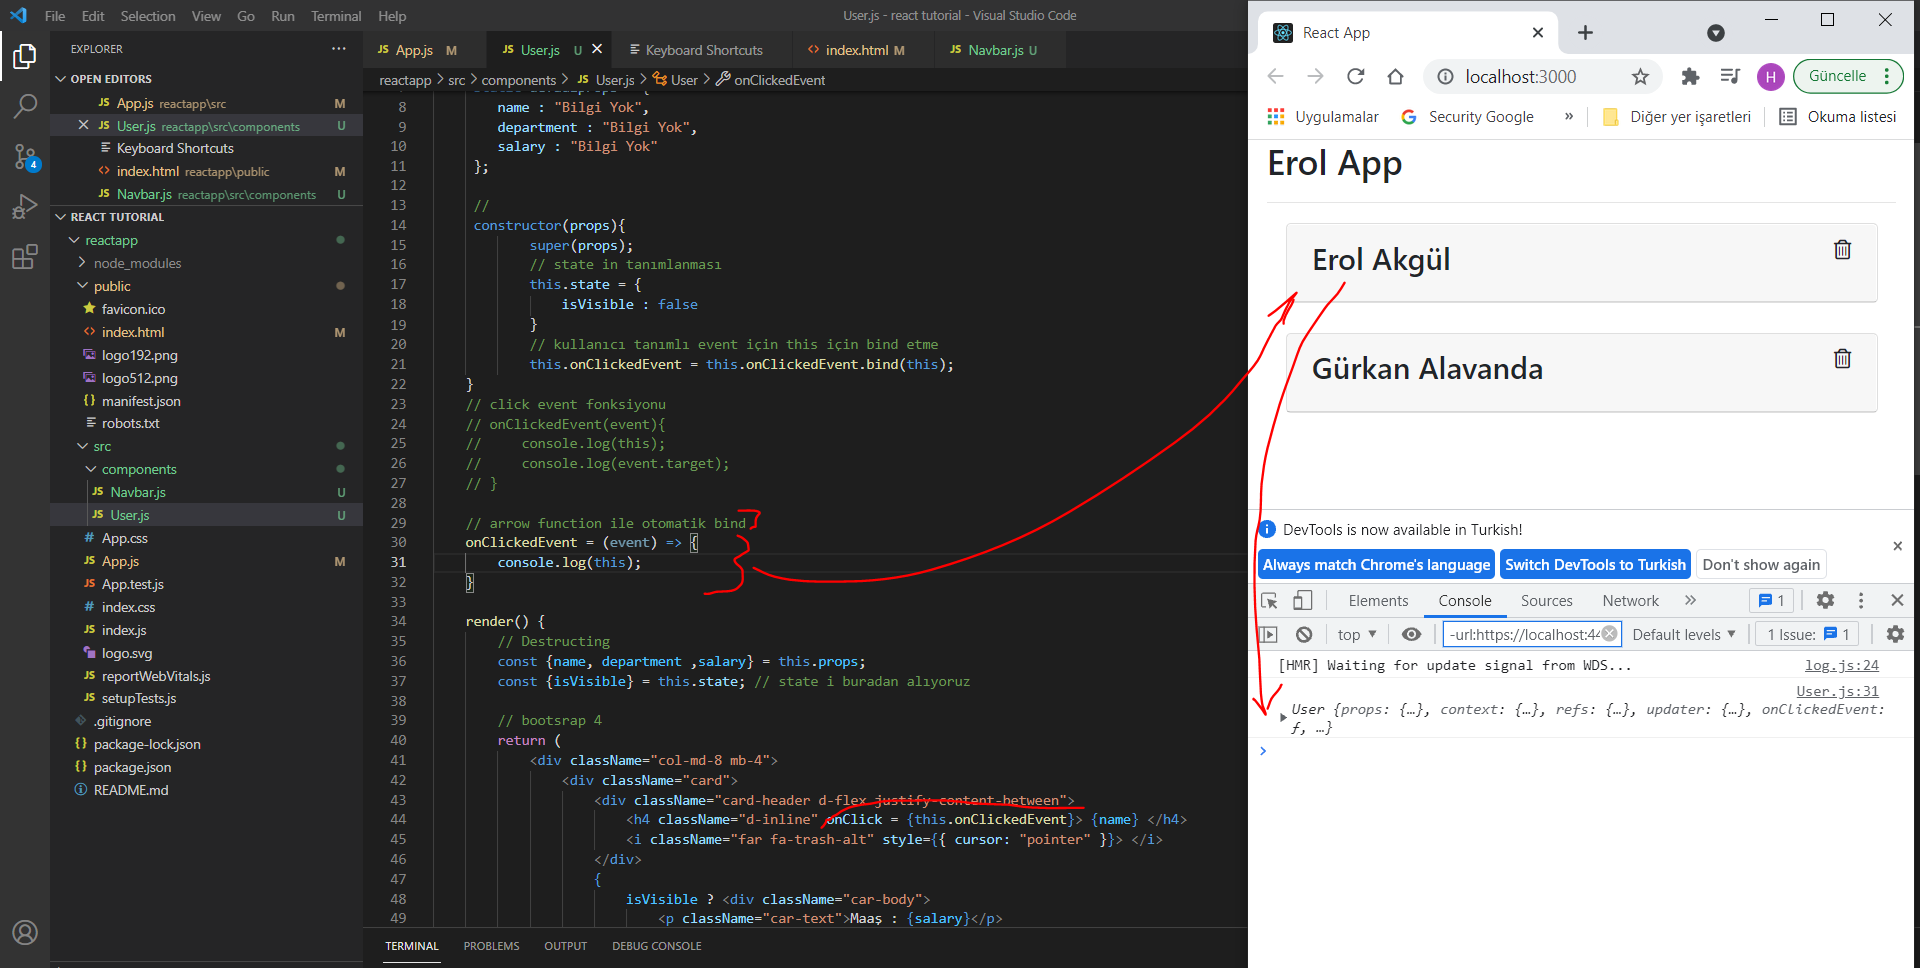Open the Extensions view icon
This screenshot has height=968, width=1920.
click(x=25, y=257)
